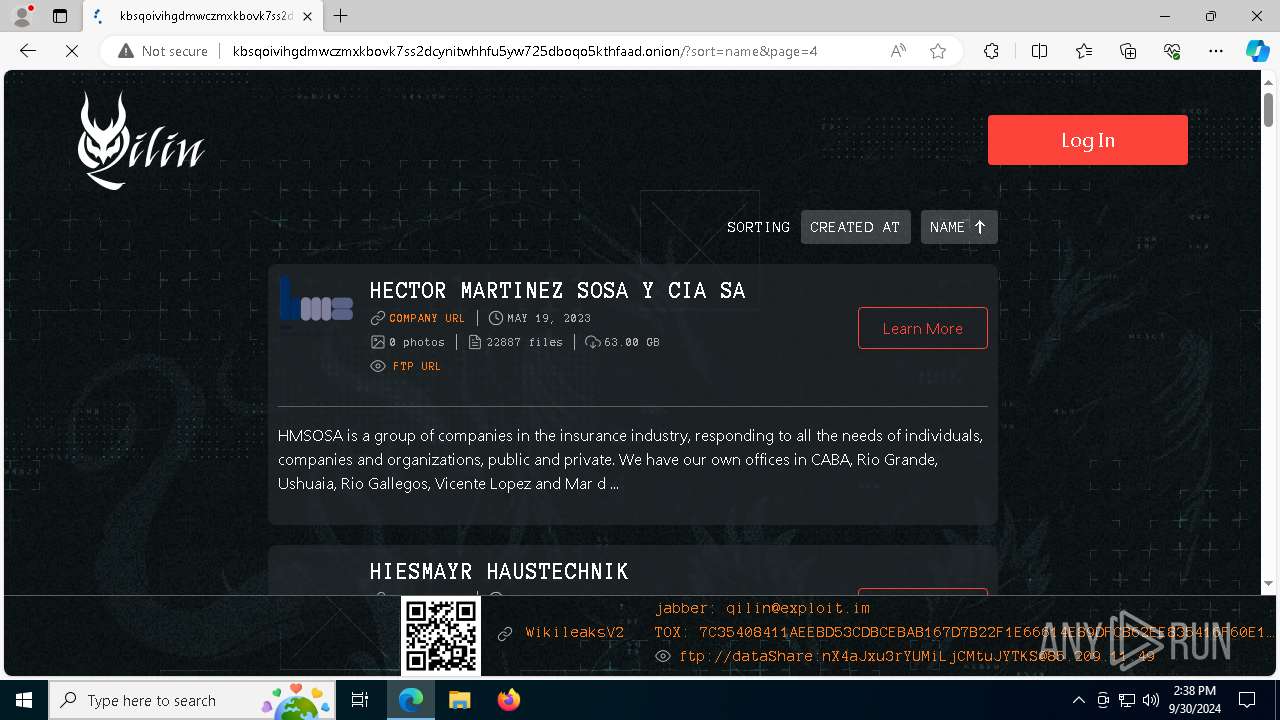This screenshot has width=1280, height=720.
Task: Open the Windows Start menu
Action: pos(24,700)
